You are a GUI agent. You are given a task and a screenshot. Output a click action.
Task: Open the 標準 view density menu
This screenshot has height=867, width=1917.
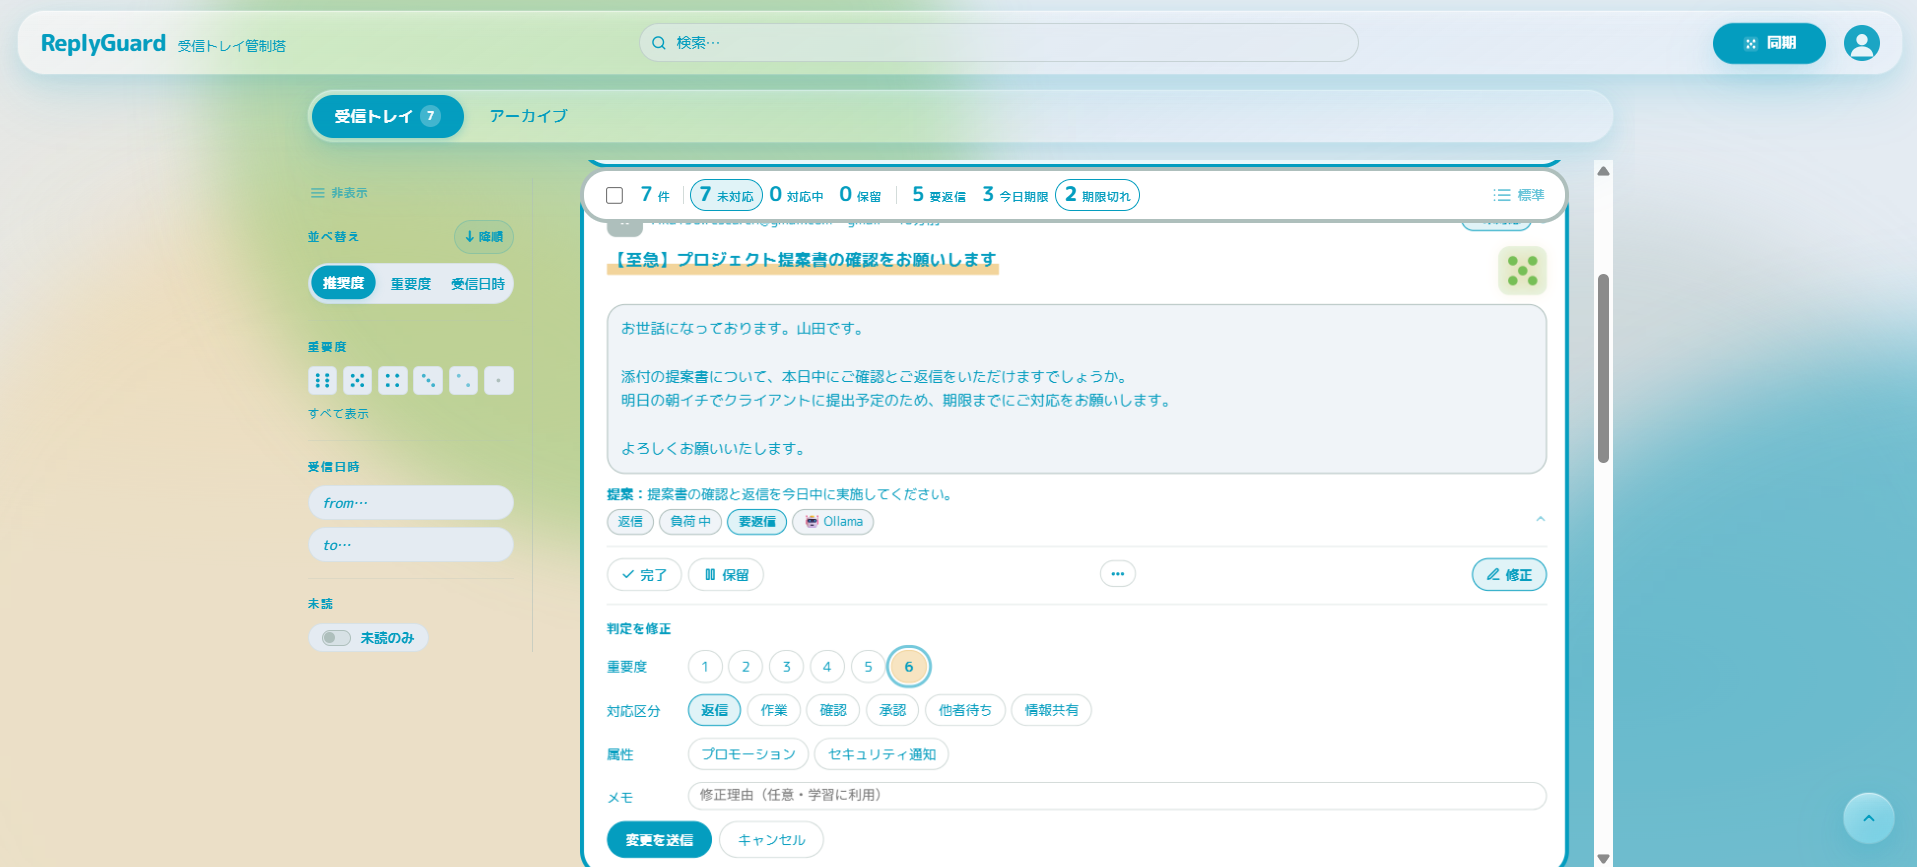tap(1519, 195)
